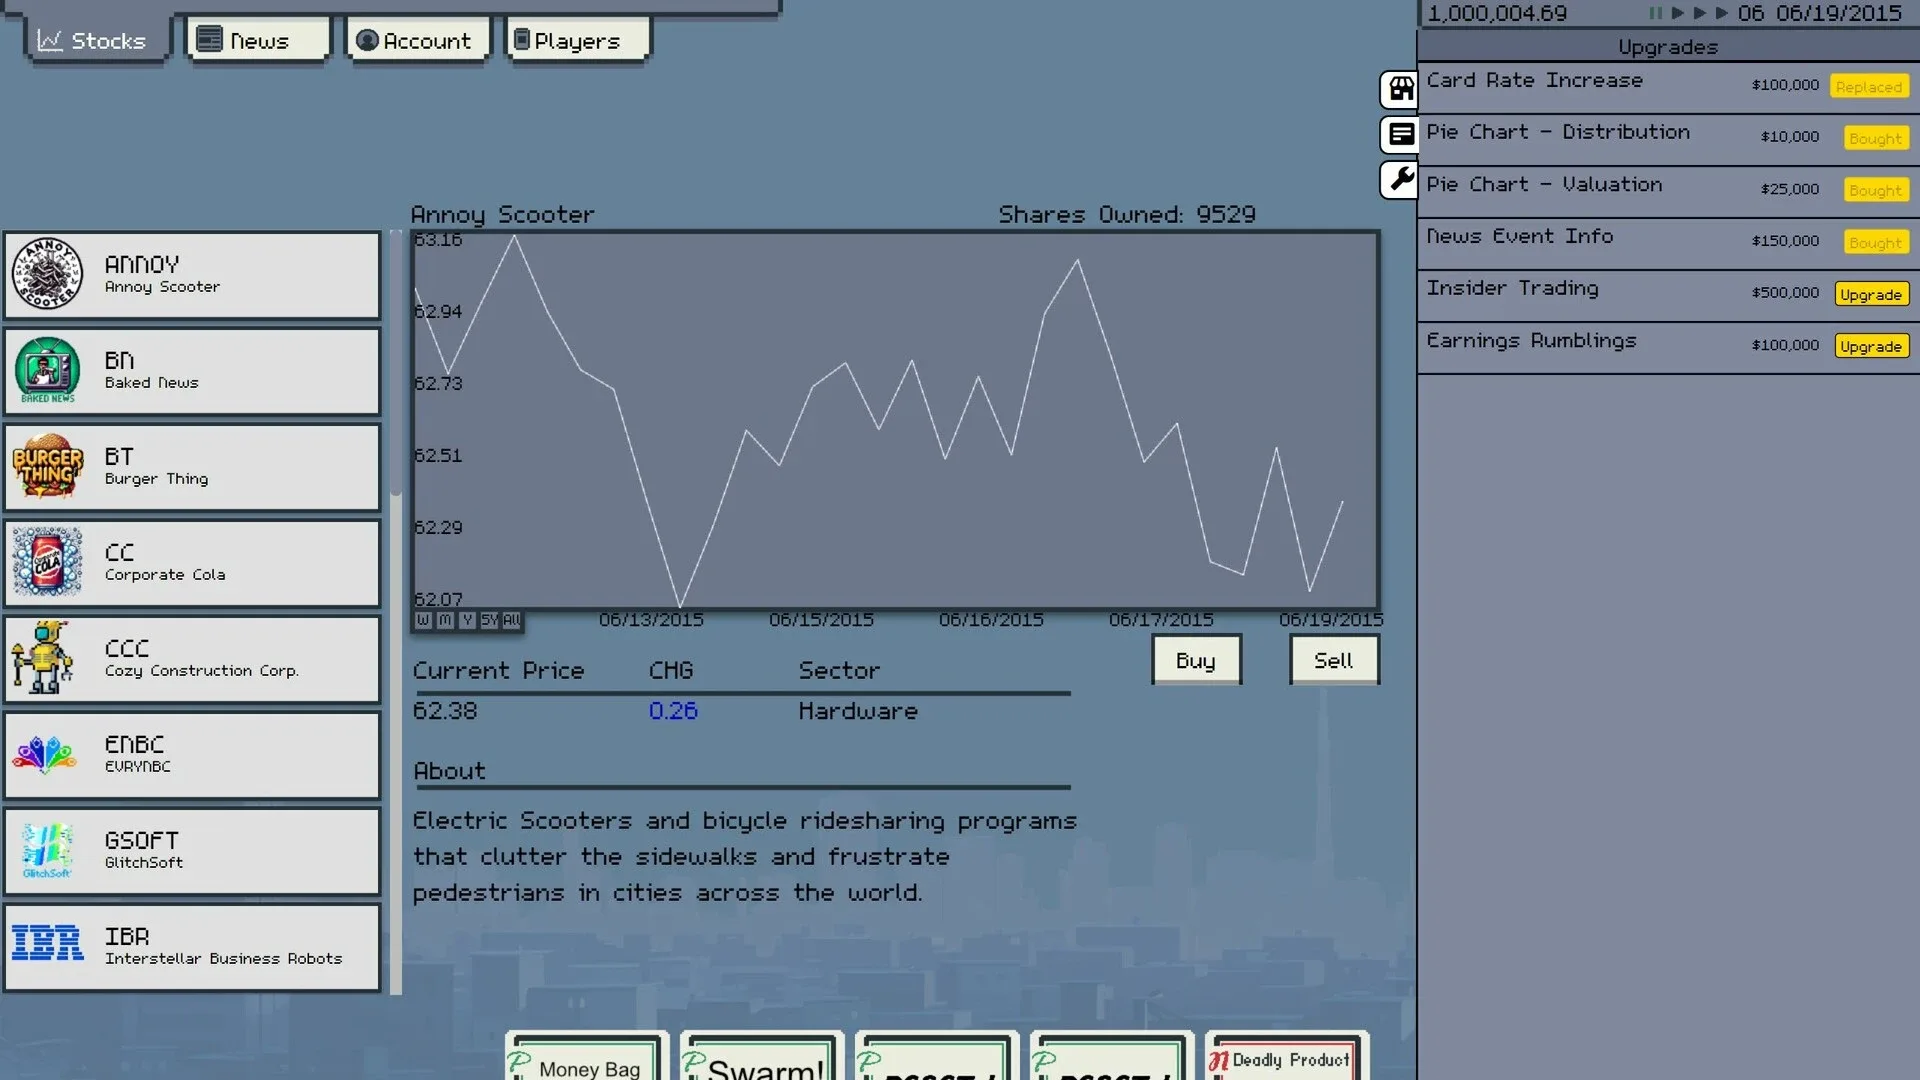Image resolution: width=1920 pixels, height=1080 pixels.
Task: Choose Interstellar Business Robots stock
Action: tap(192, 947)
